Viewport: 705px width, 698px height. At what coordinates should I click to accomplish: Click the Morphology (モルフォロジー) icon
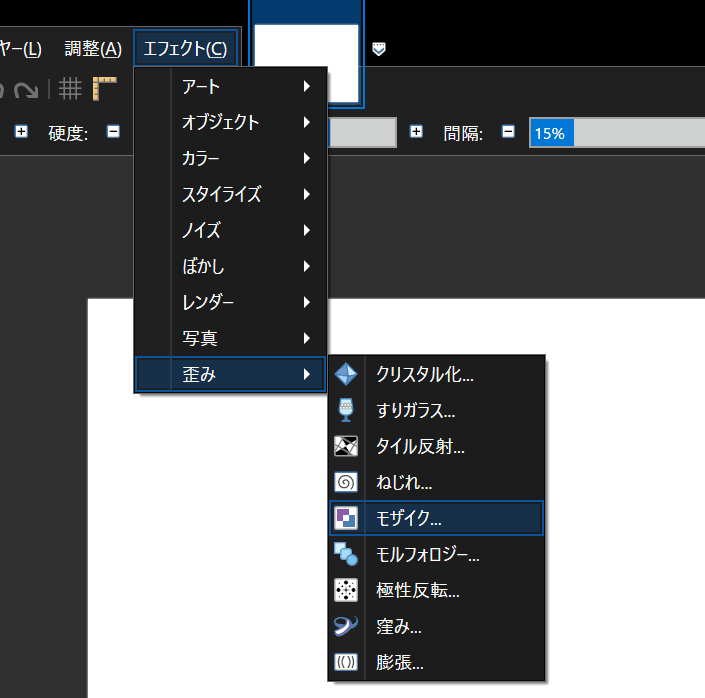click(346, 554)
